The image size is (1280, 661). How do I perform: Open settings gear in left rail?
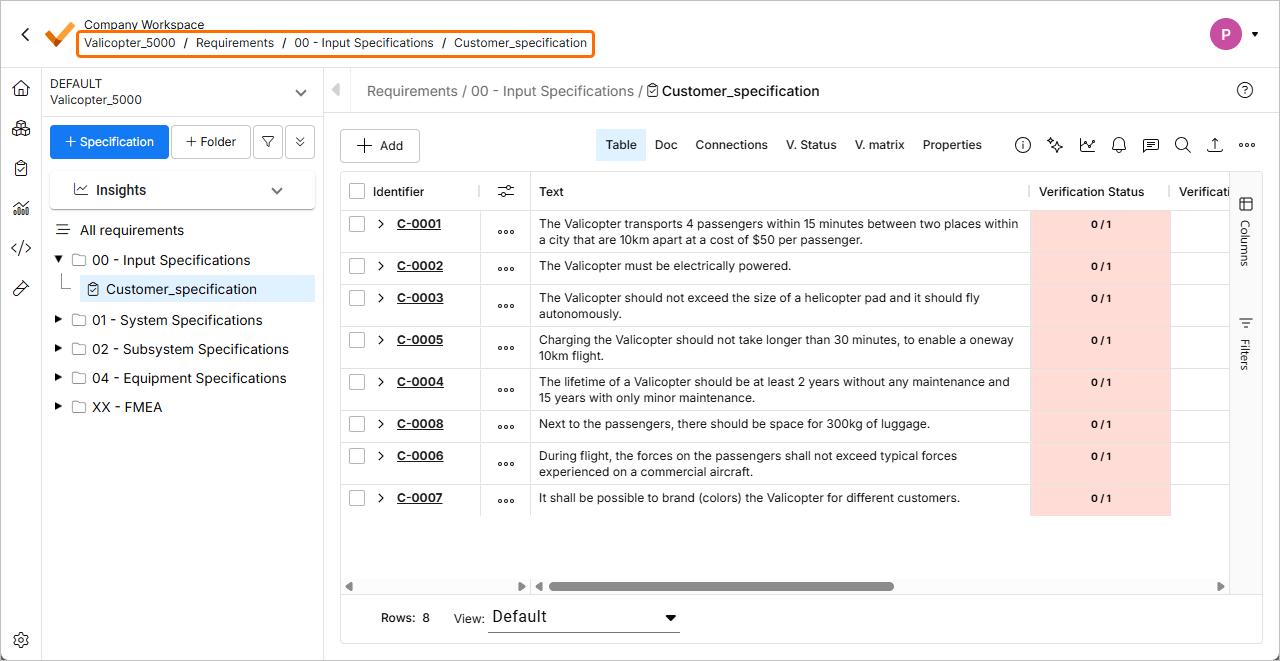click(x=21, y=640)
